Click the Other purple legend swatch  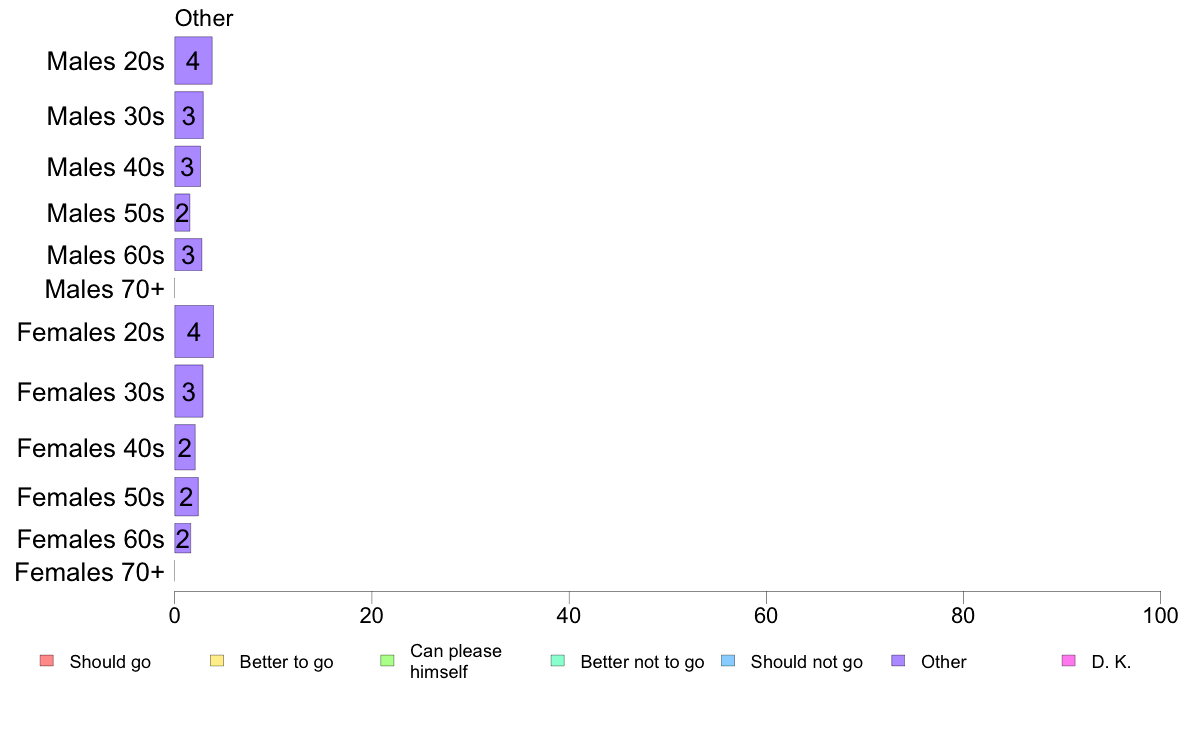click(x=899, y=660)
